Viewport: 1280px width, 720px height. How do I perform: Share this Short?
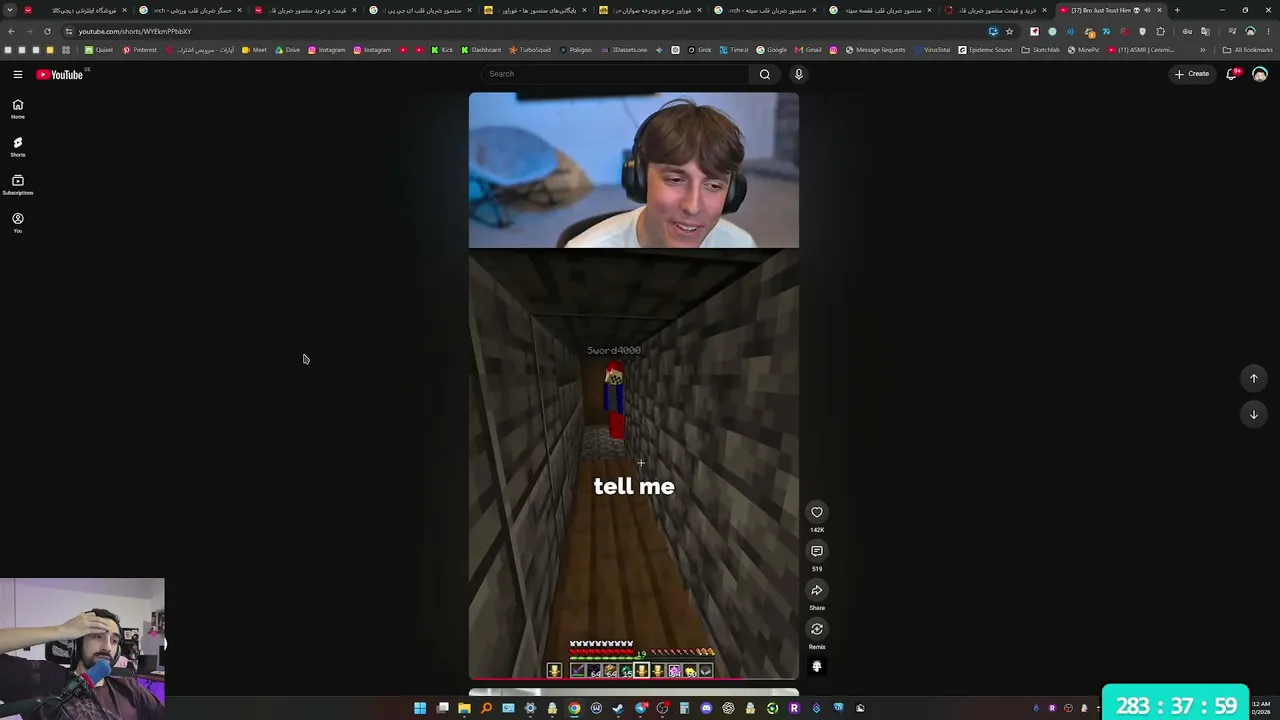817,590
